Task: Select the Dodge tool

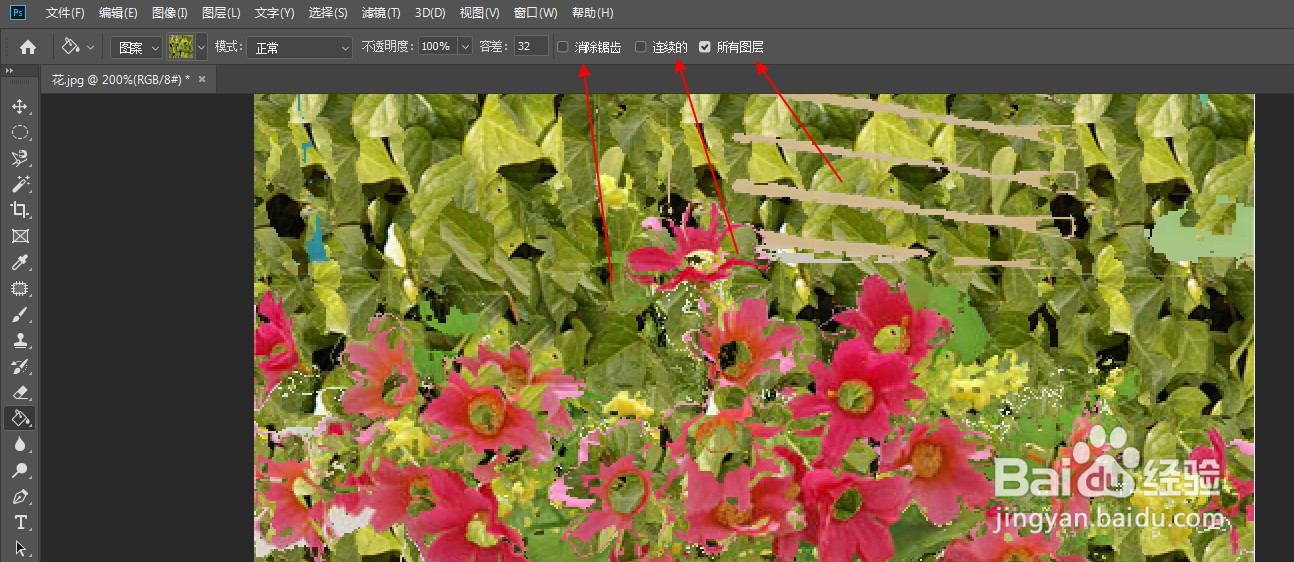Action: point(20,470)
